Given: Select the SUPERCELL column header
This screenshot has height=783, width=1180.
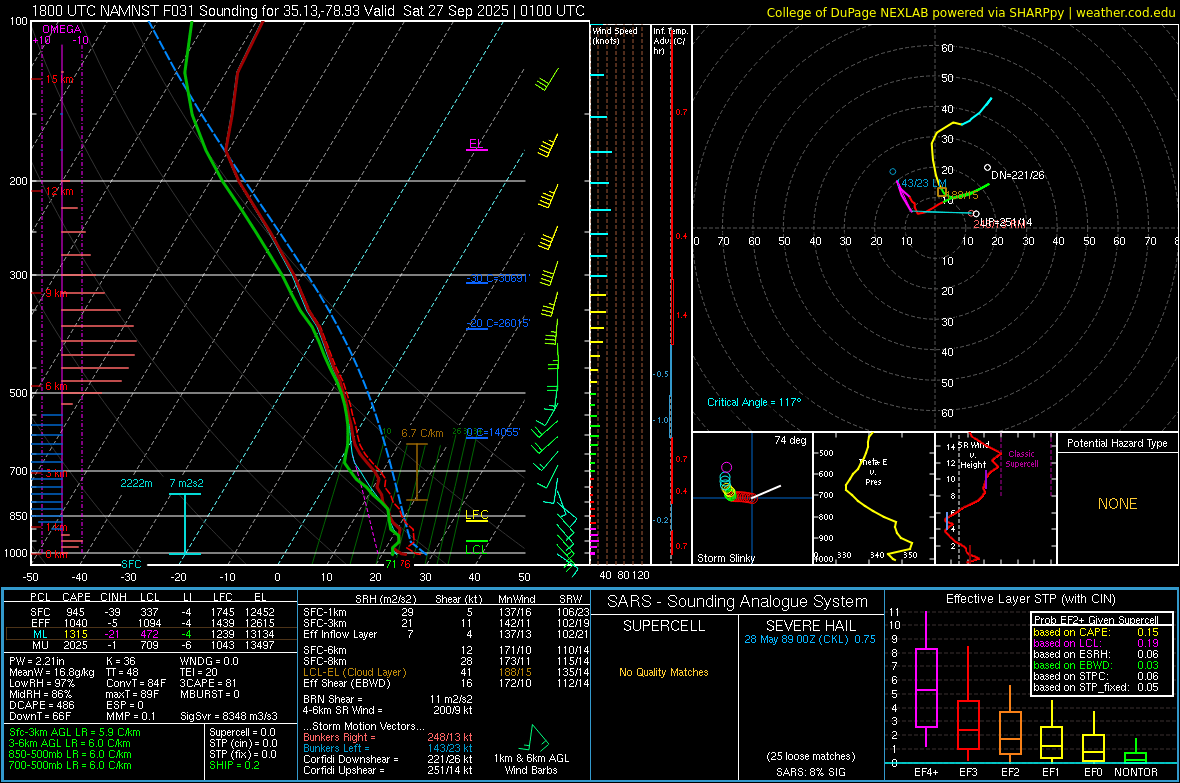Looking at the screenshot, I should [664, 626].
